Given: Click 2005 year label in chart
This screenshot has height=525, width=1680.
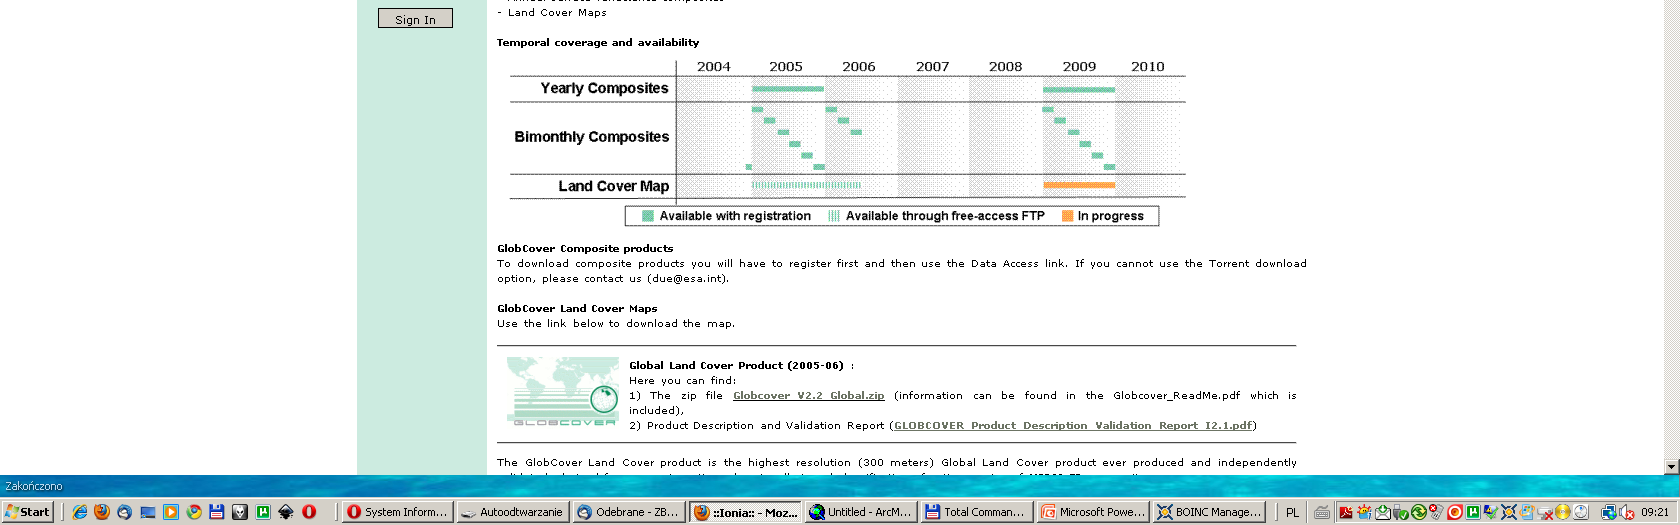Looking at the screenshot, I should coord(786,66).
